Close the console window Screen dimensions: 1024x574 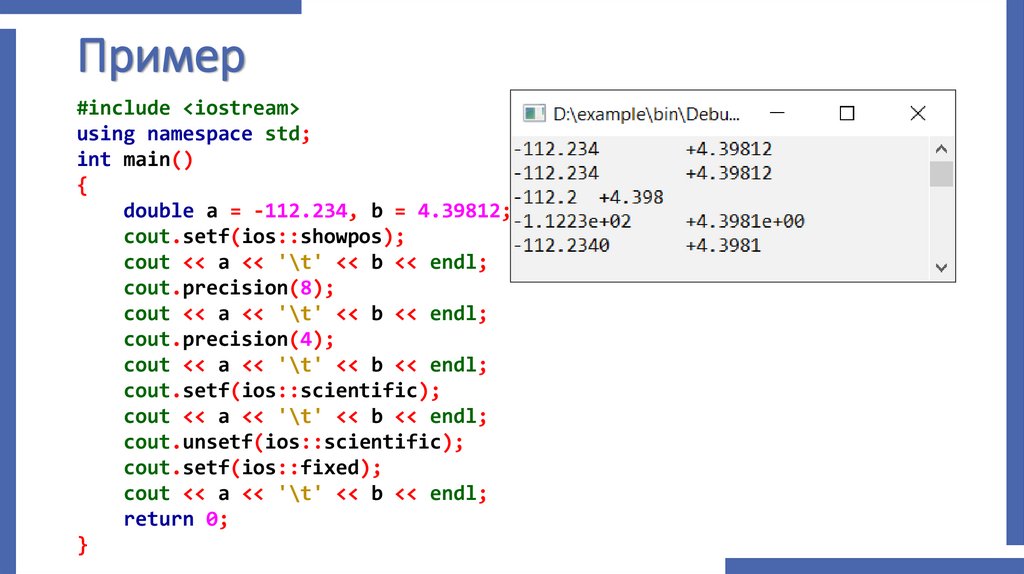tap(918, 114)
